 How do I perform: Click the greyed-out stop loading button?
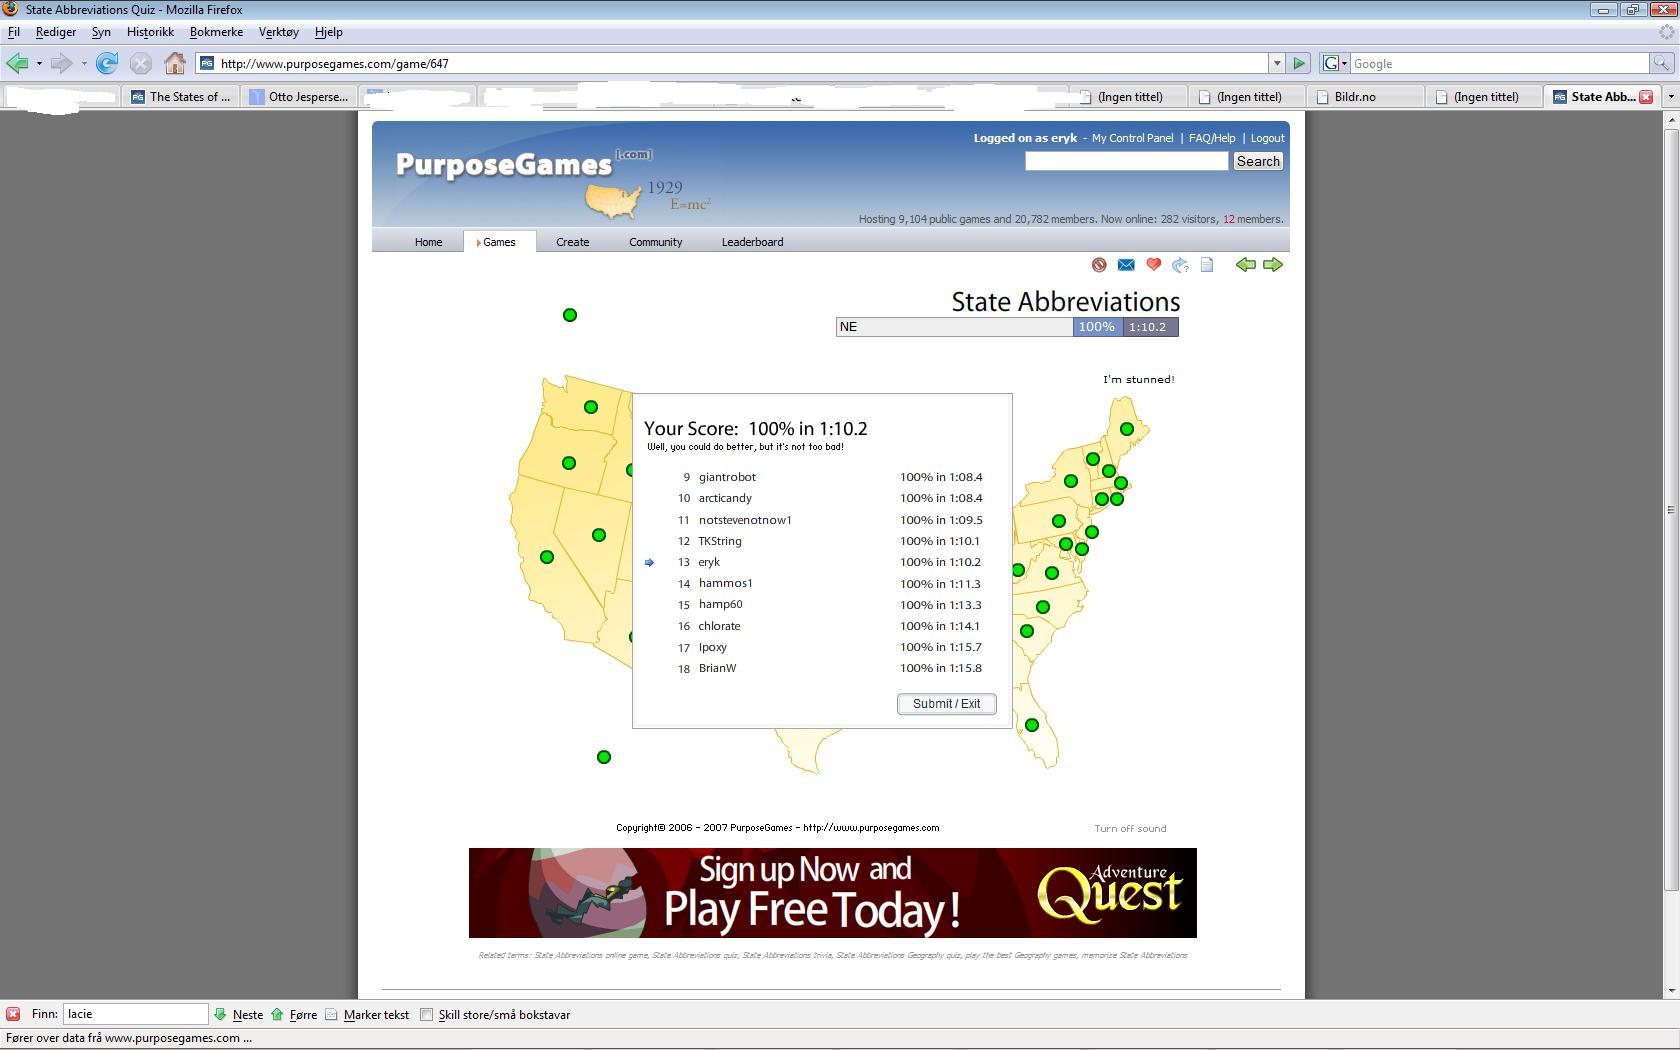[141, 64]
